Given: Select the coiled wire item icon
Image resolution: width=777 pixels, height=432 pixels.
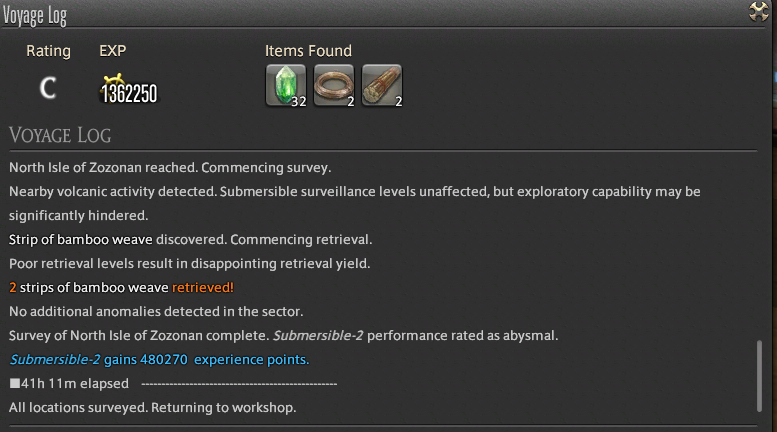Looking at the screenshot, I should (x=334, y=85).
